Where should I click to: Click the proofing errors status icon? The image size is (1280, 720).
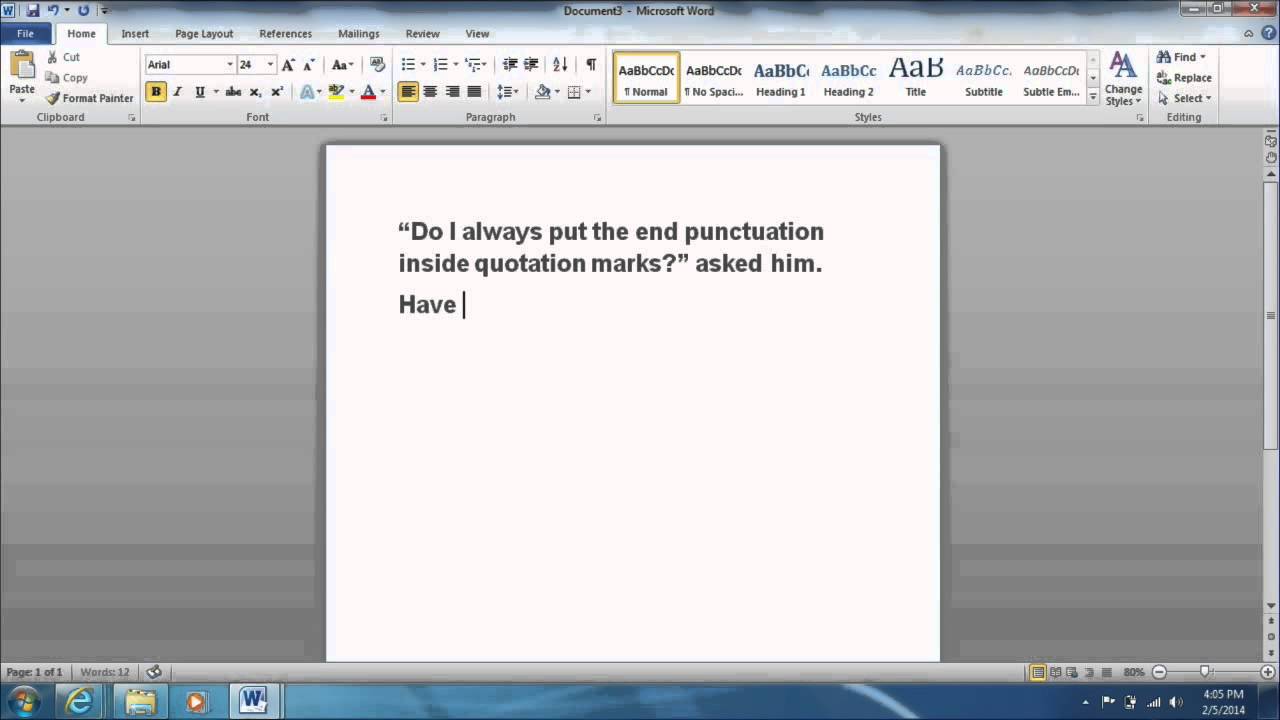[x=153, y=672]
